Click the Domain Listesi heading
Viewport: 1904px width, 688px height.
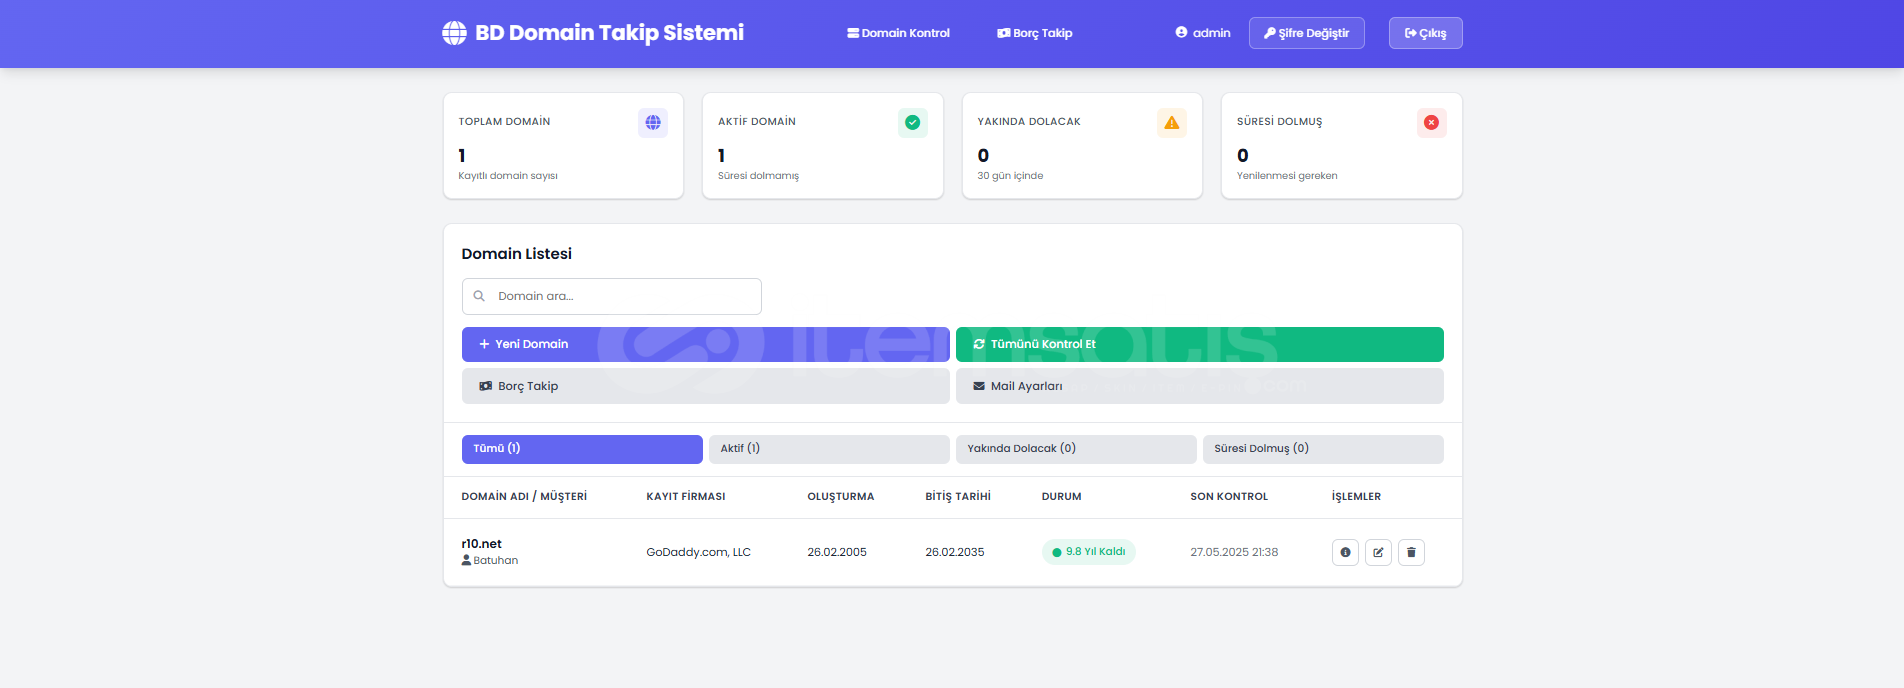point(517,254)
